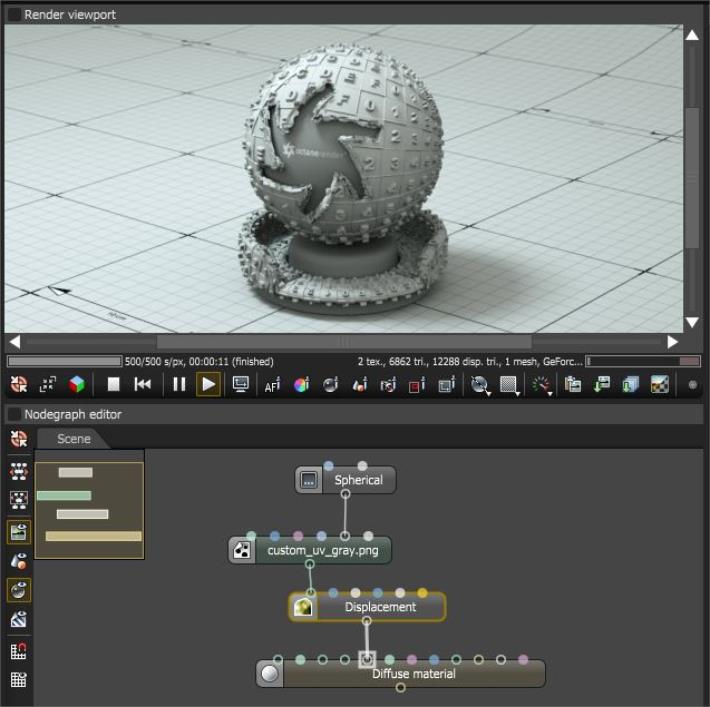This screenshot has height=707, width=710.
Task: Toggle real-time monitor rendering mode
Action: 240,385
